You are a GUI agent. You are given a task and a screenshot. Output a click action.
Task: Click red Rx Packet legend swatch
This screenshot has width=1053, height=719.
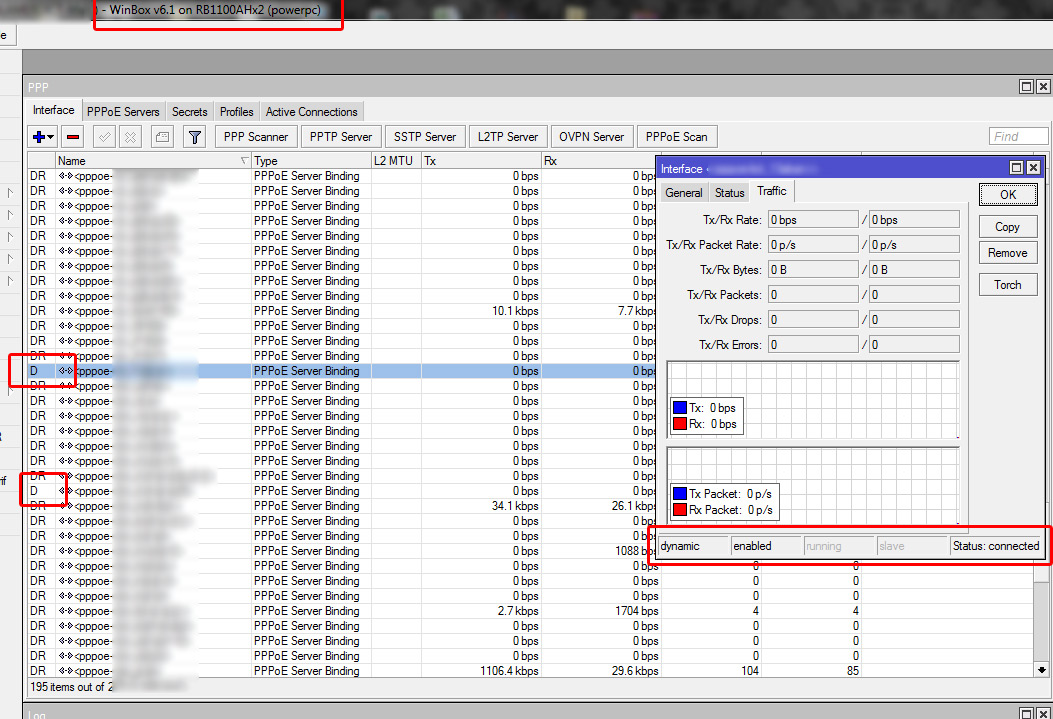coord(680,510)
